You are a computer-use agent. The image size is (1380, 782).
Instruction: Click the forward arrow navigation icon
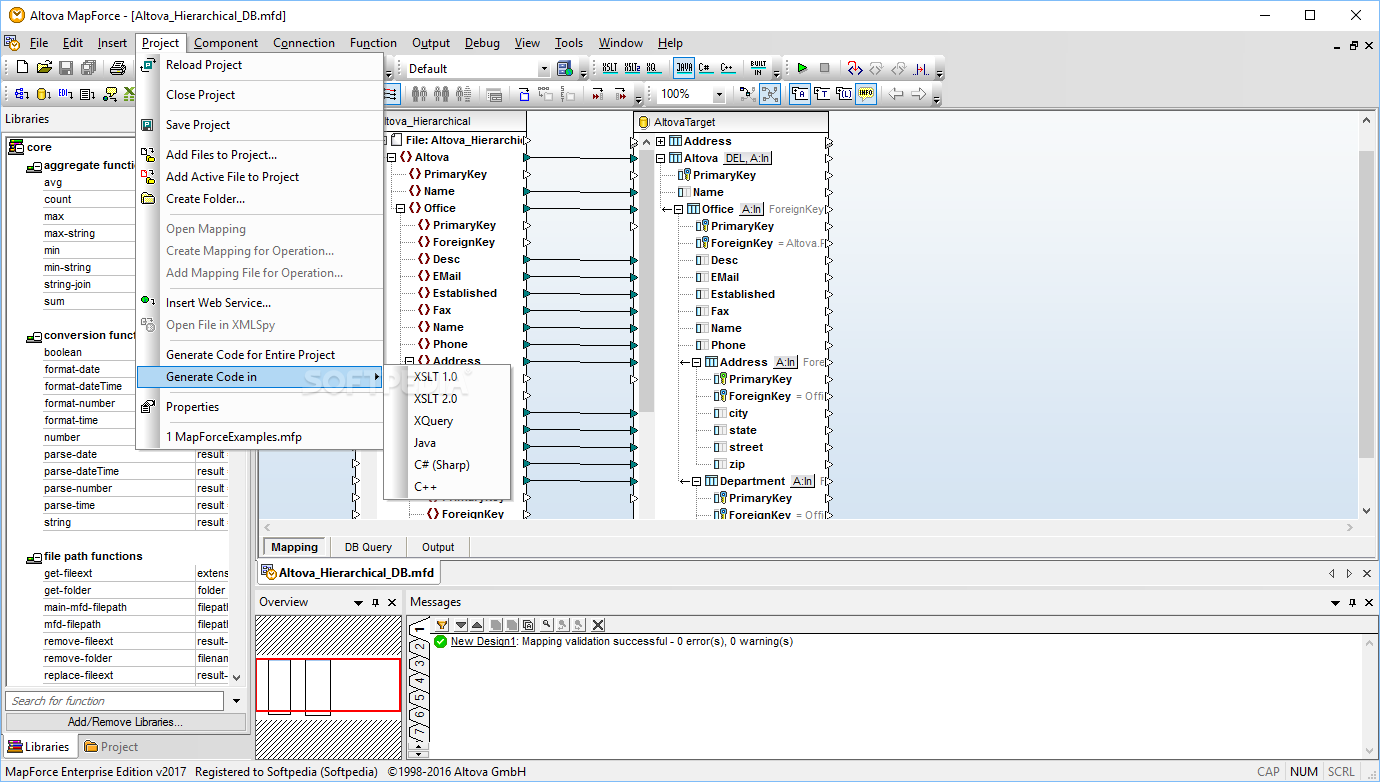(917, 94)
